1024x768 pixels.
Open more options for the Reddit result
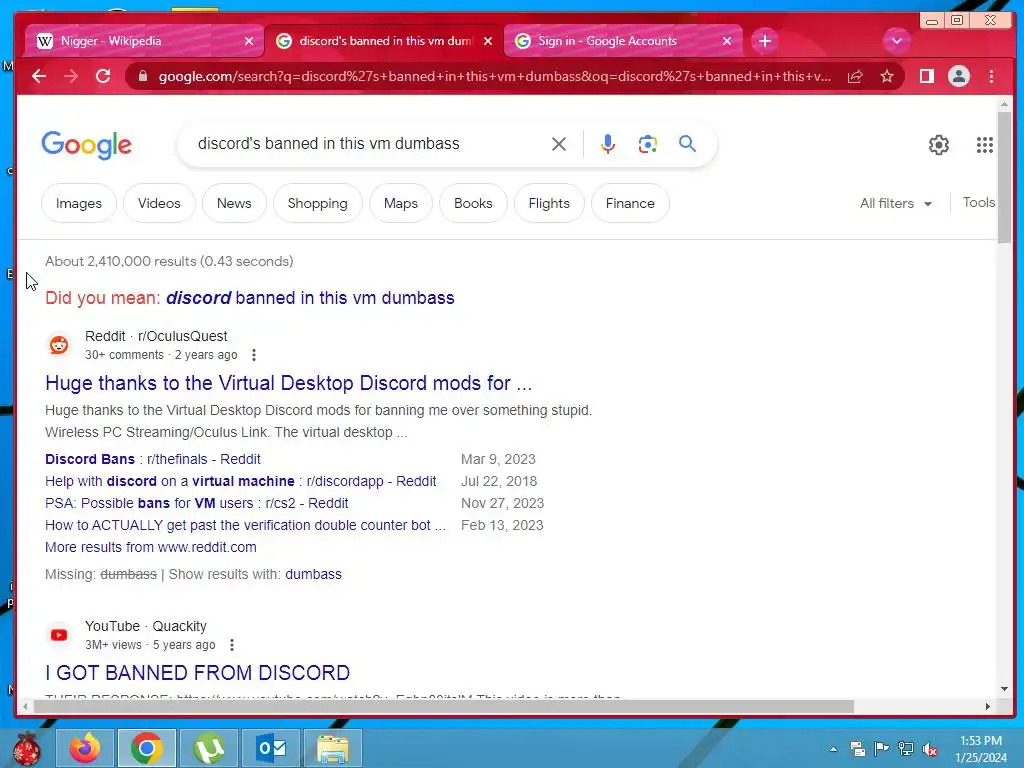(x=253, y=355)
